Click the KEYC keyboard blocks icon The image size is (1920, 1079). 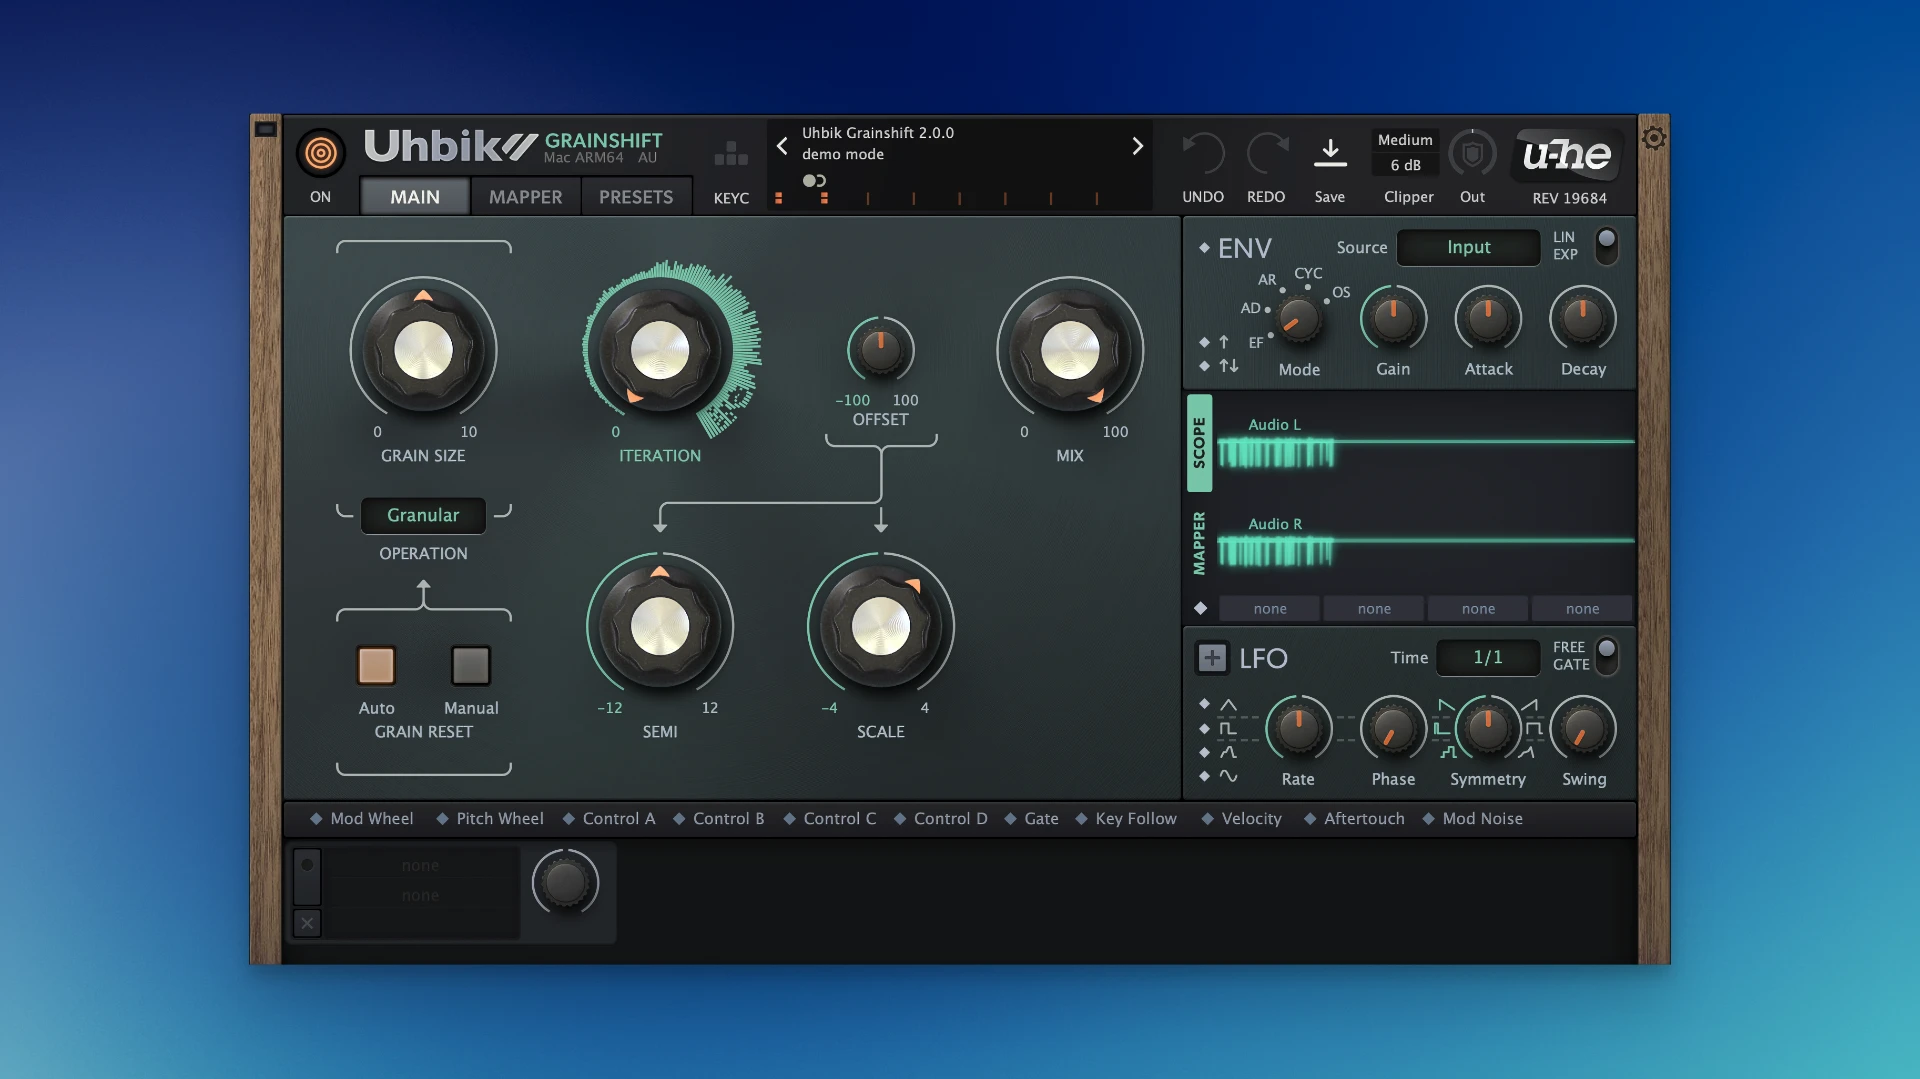(731, 154)
